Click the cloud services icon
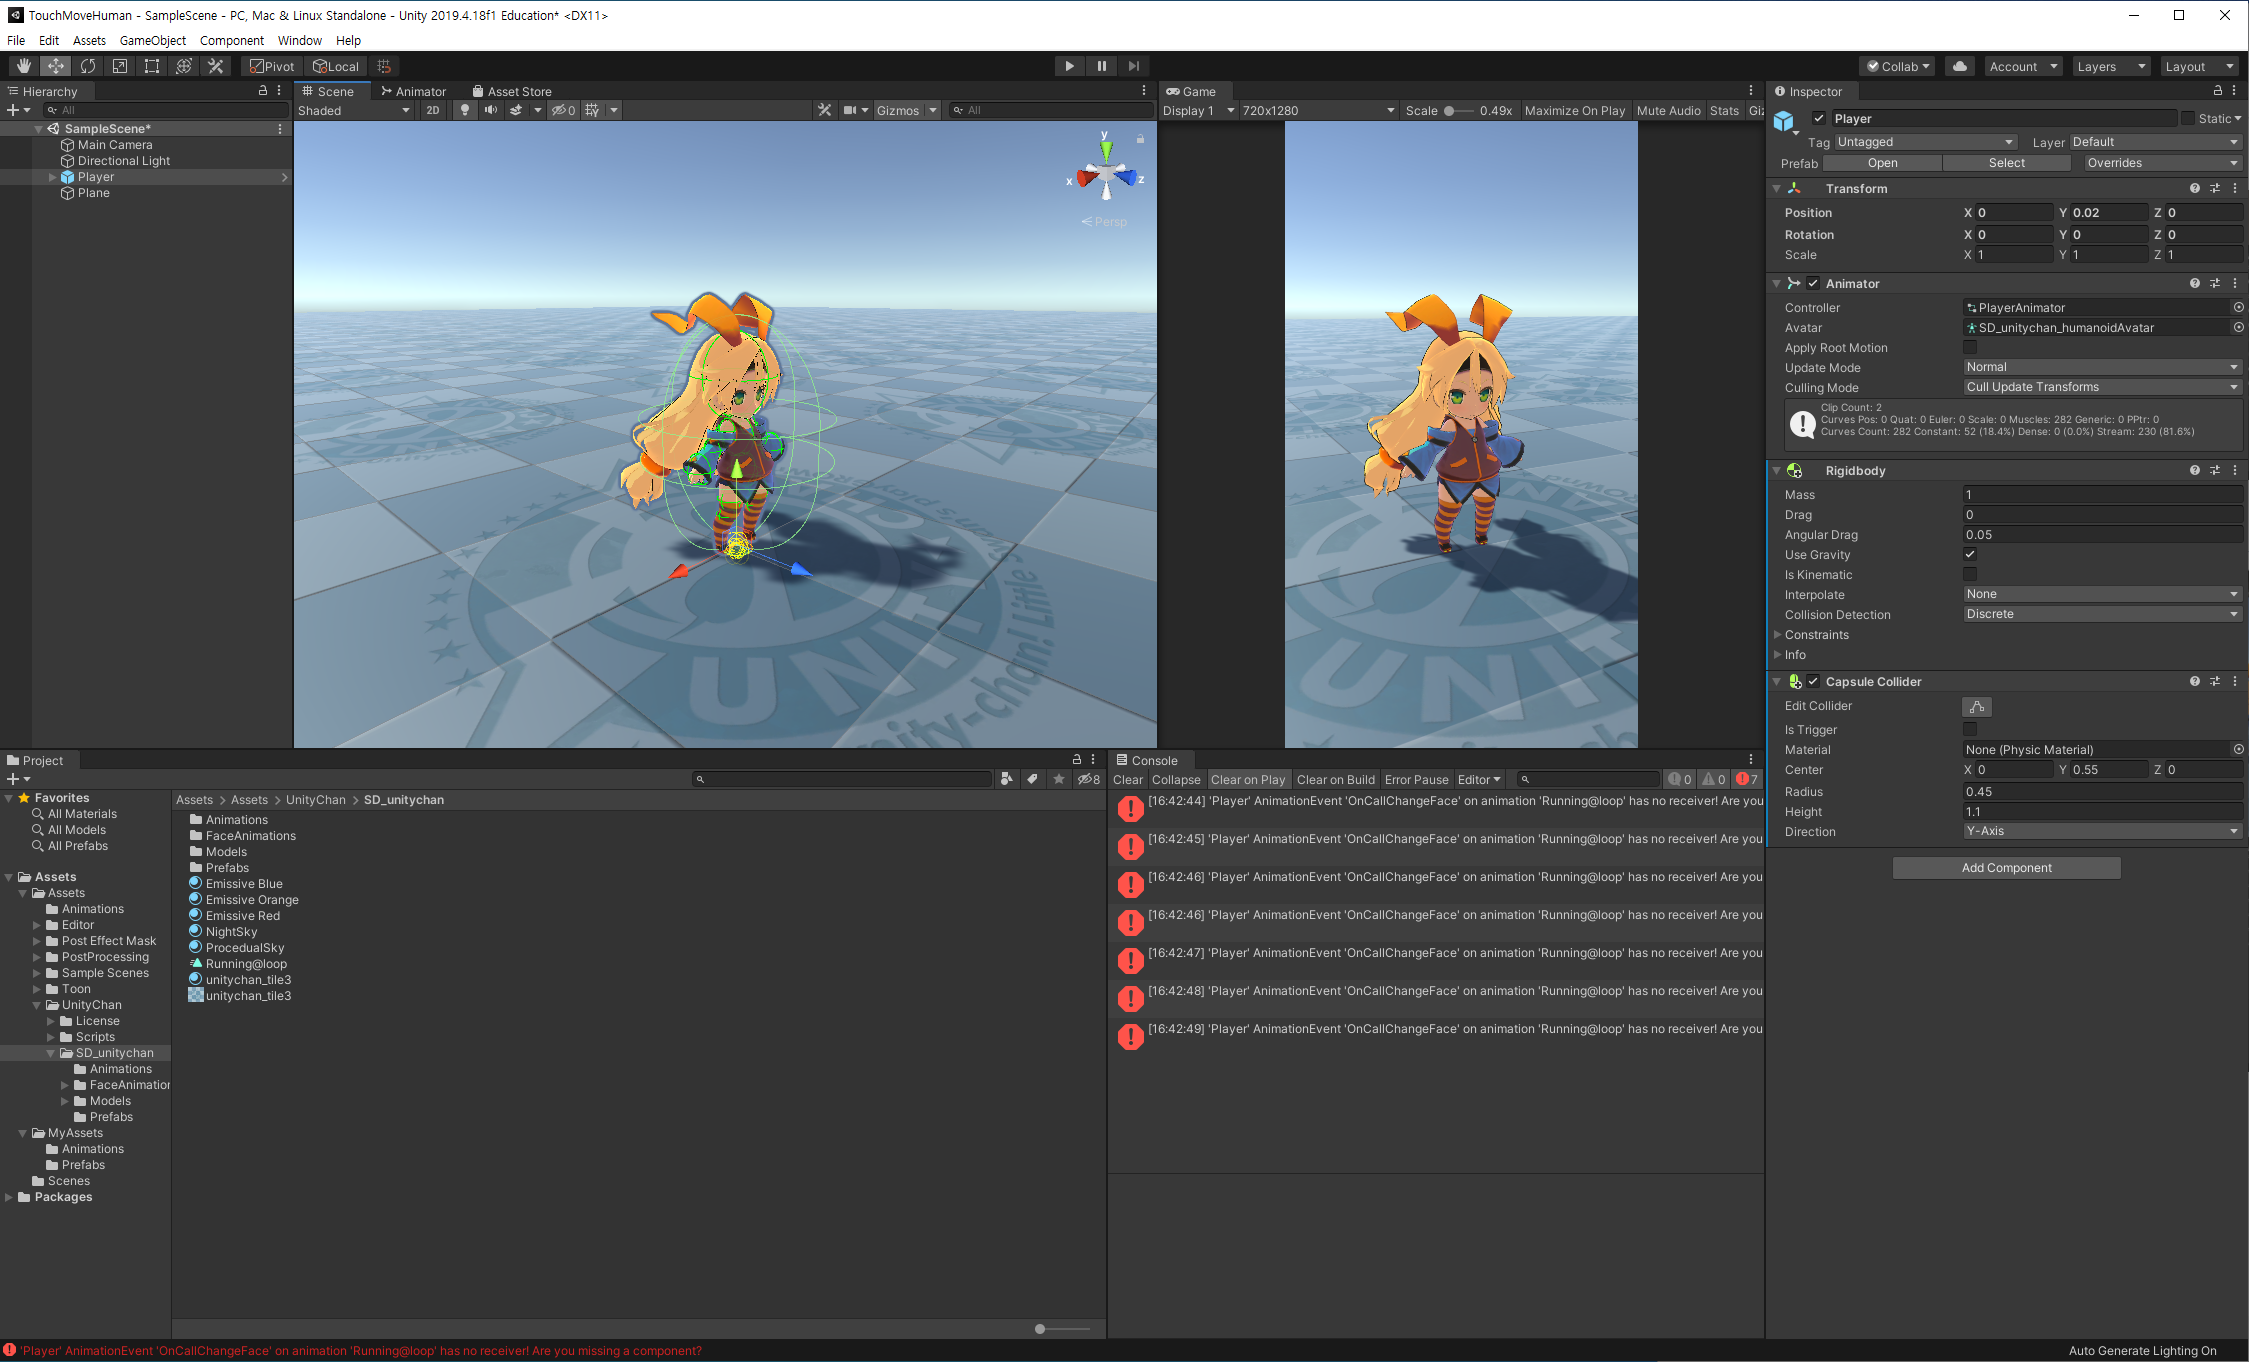Screen dimensions: 2249x1362 1960,66
